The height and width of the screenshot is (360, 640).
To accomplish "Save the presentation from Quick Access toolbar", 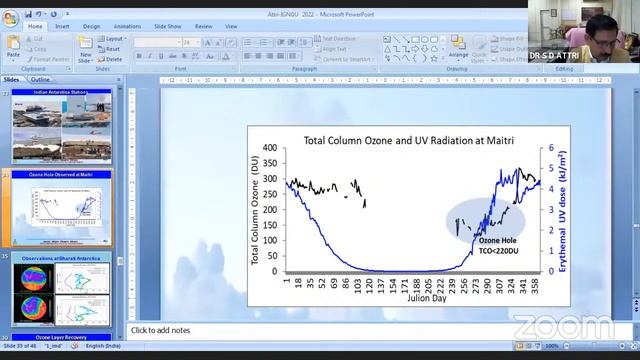I will tap(28, 14).
